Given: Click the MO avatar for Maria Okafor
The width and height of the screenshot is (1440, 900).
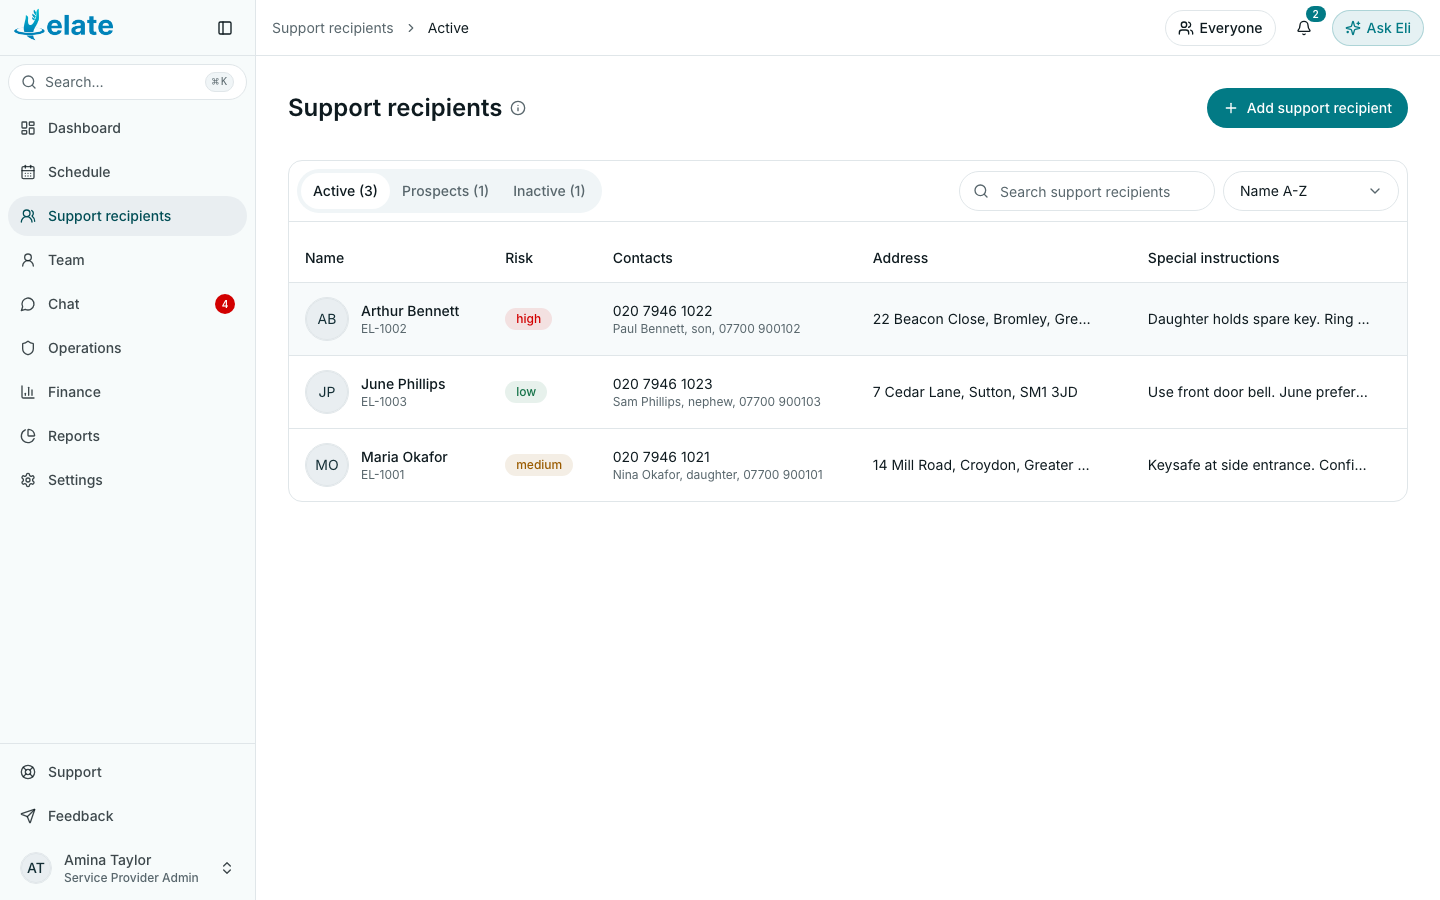Looking at the screenshot, I should (x=327, y=465).
